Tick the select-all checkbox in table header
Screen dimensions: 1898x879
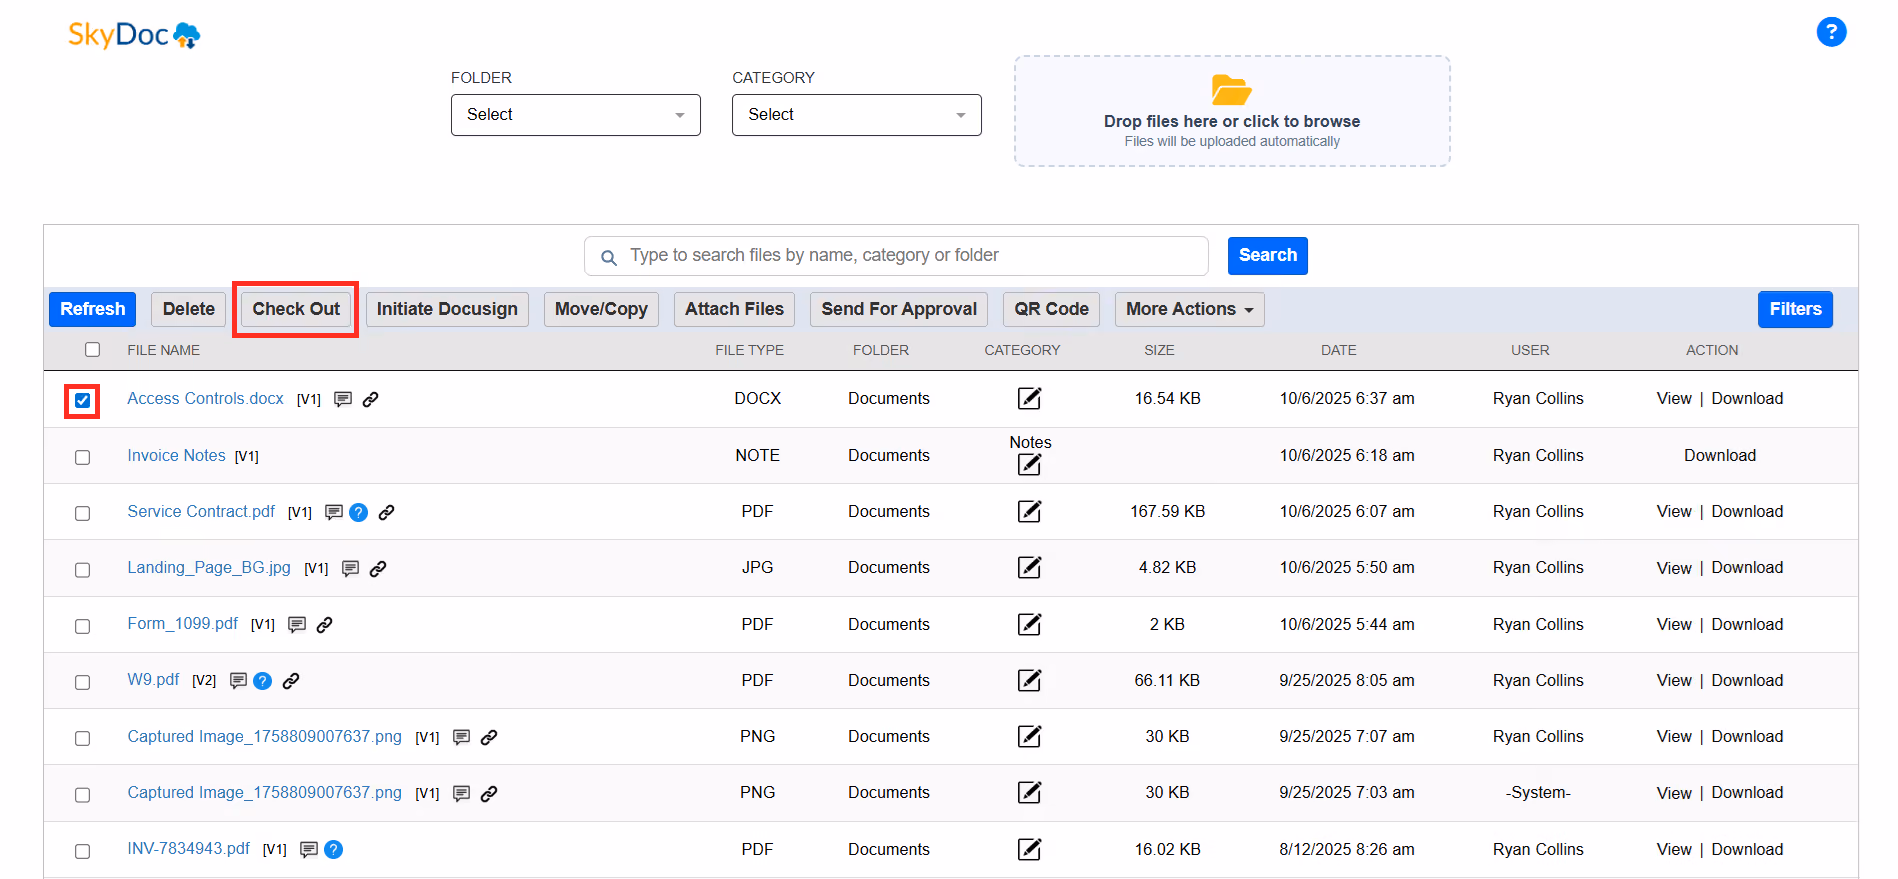[93, 349]
